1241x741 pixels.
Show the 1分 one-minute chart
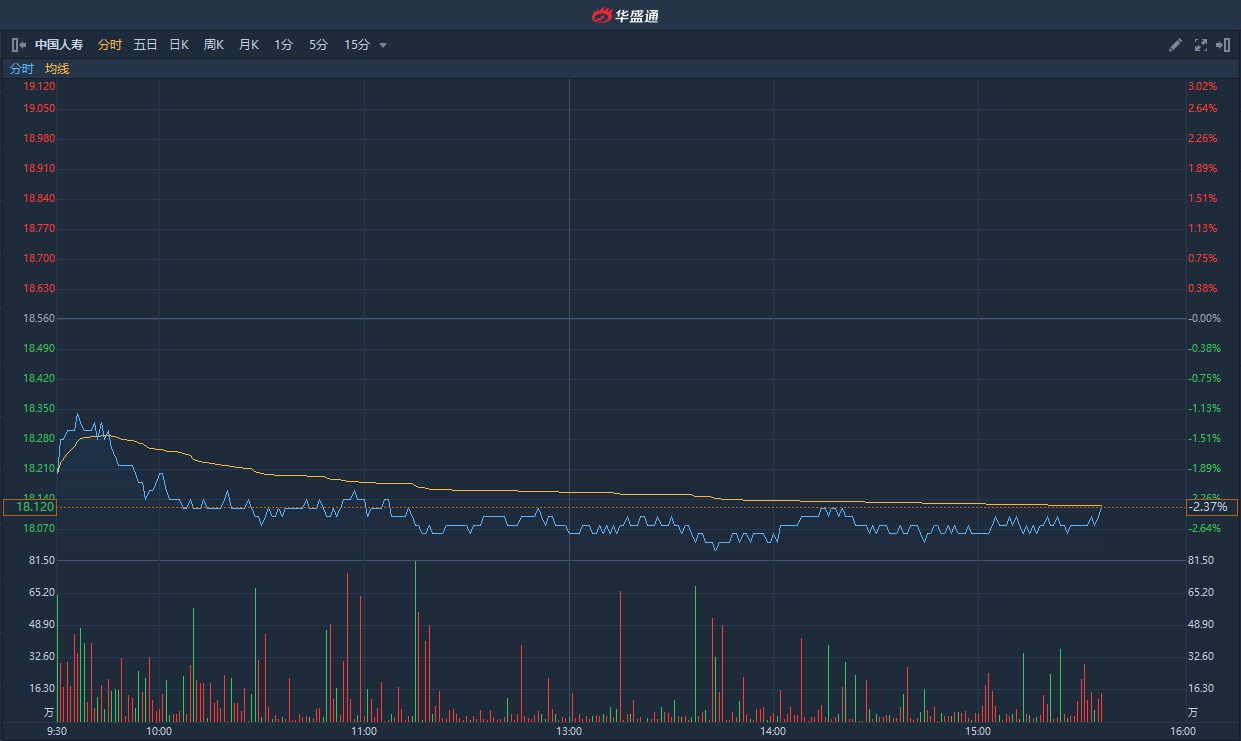click(x=284, y=45)
